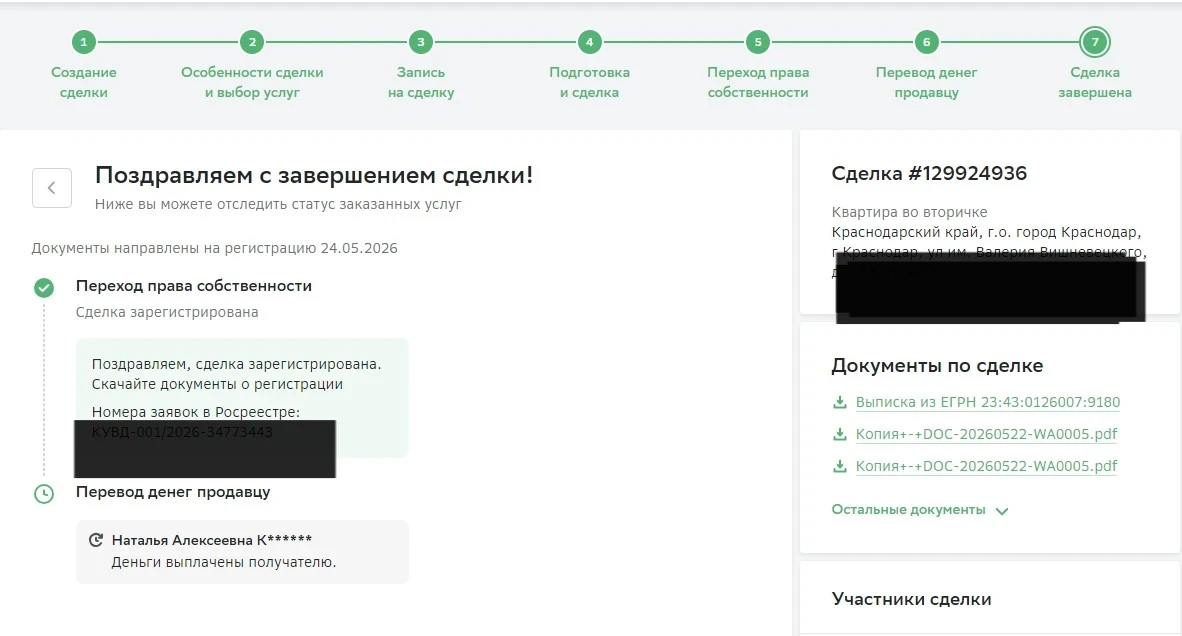The height and width of the screenshot is (636, 1182).
Task: Open the first 'Копия+-+DOC-20260522-WA0005.pdf' link
Action: (986, 434)
